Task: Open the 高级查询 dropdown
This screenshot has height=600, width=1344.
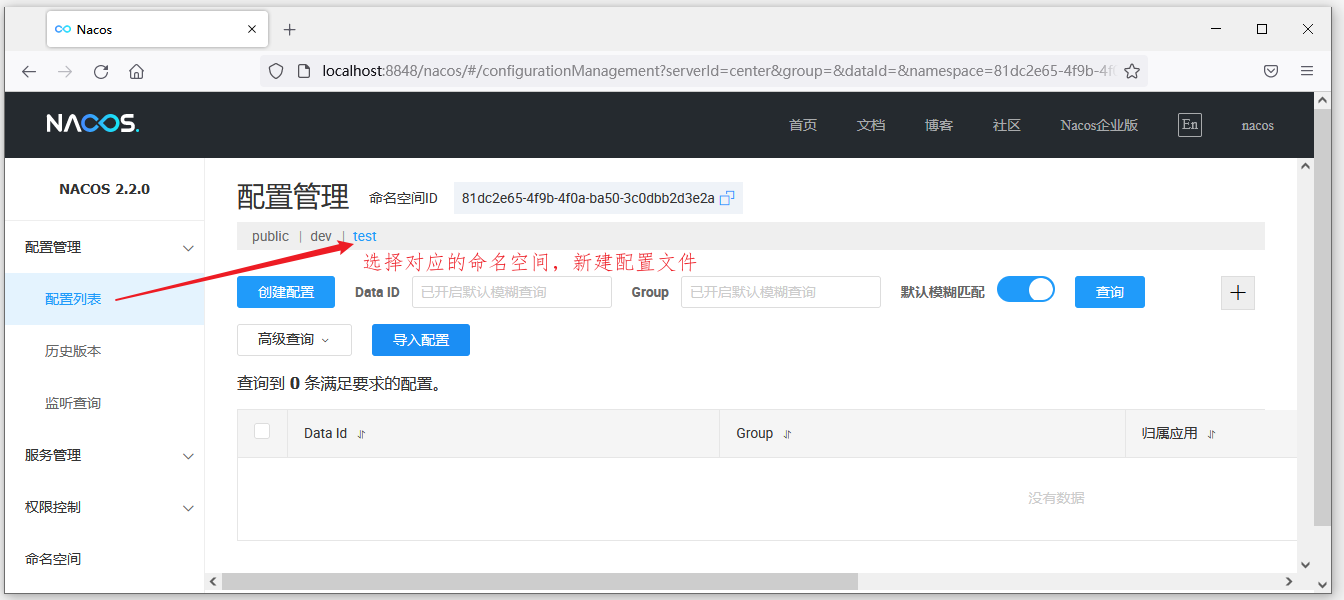Action: 294,340
